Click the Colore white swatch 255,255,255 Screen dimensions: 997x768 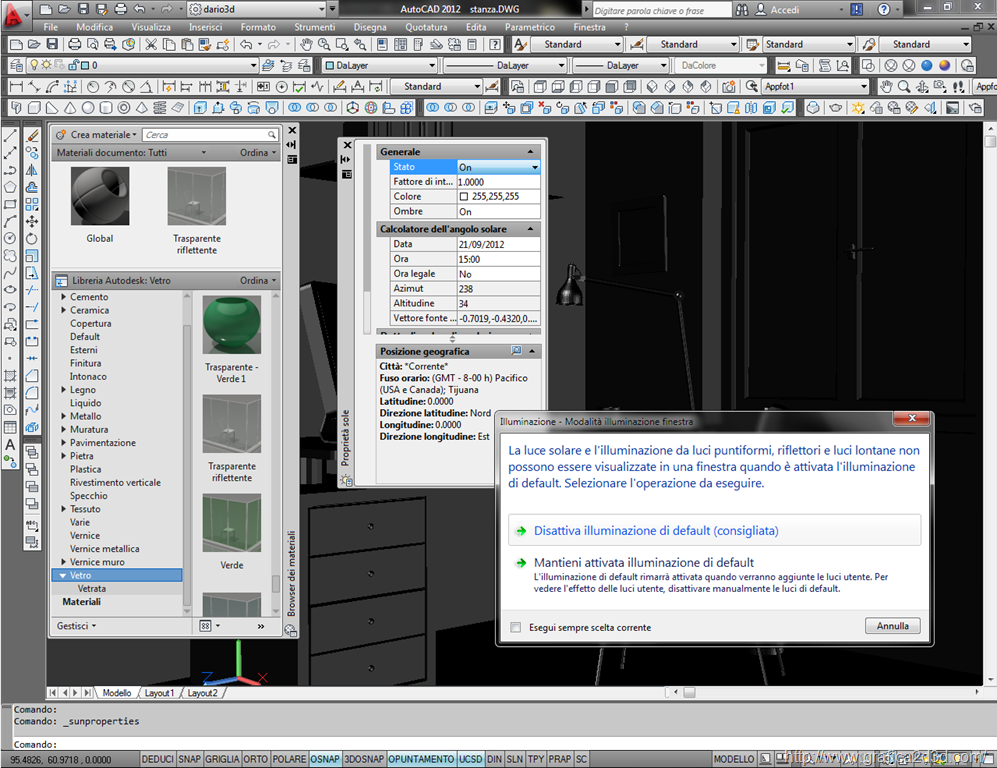tap(464, 197)
